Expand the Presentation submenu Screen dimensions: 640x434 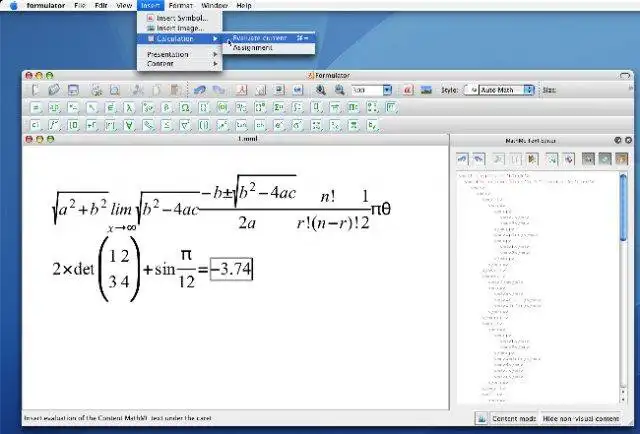(x=180, y=54)
